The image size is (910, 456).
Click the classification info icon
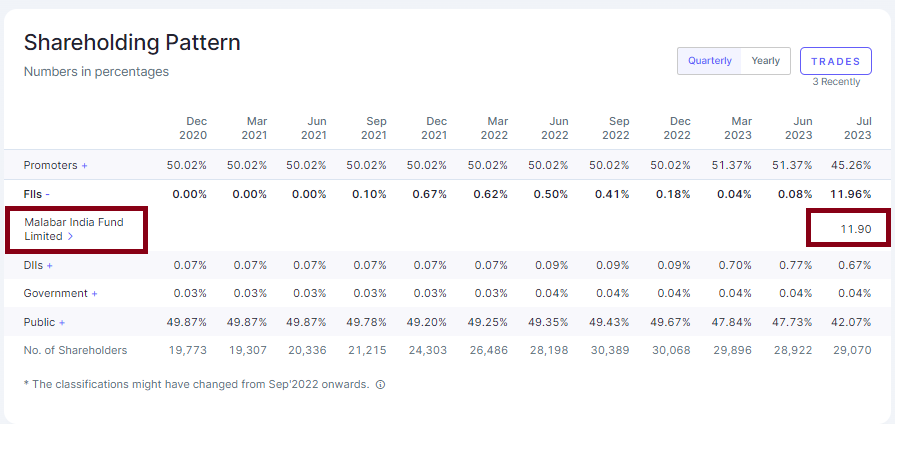[x=380, y=385]
